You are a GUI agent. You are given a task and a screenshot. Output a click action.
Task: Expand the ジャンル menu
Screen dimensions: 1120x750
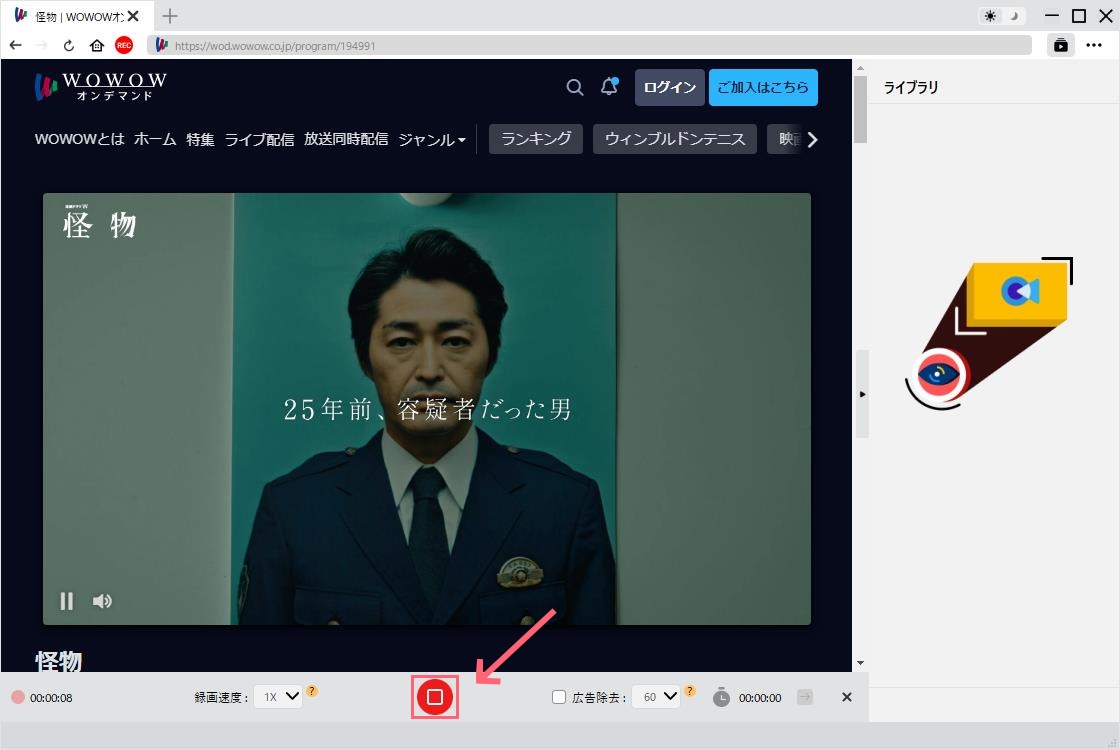pos(431,139)
